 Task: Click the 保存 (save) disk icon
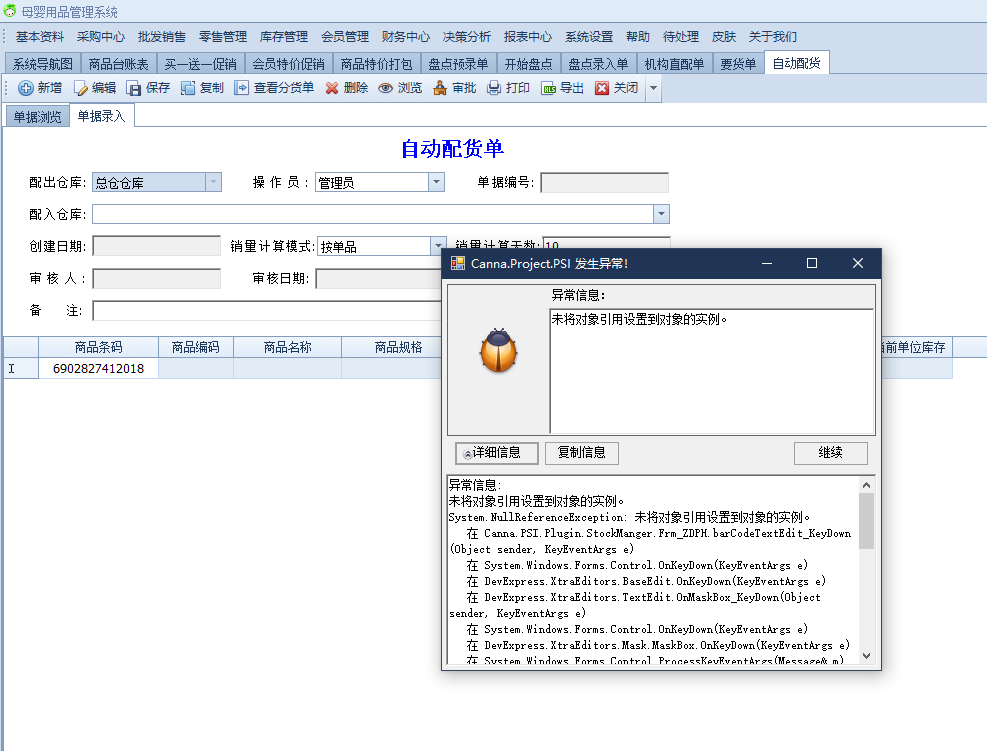[133, 88]
